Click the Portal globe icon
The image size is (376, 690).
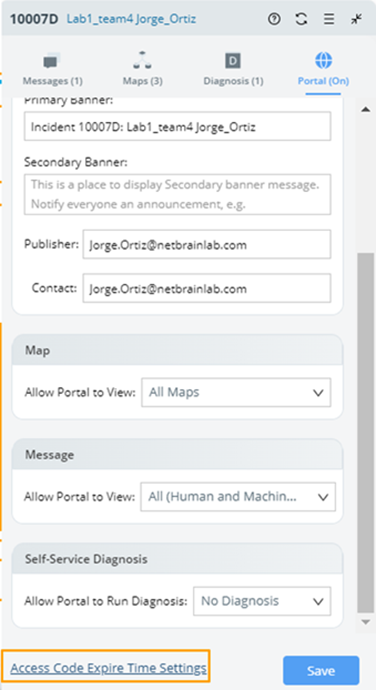click(x=324, y=60)
